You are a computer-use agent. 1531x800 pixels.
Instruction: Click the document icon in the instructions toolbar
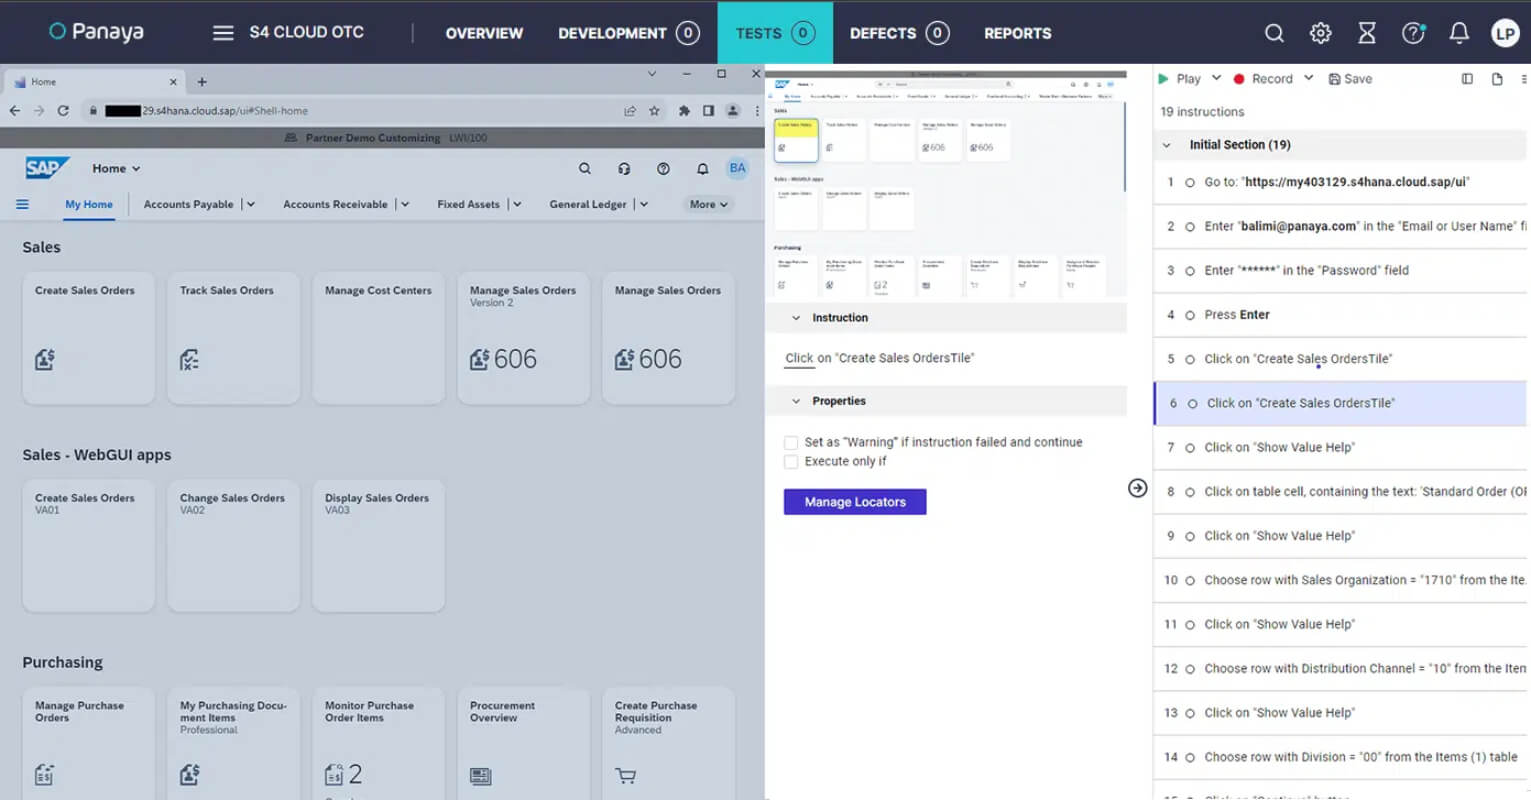pos(1497,79)
